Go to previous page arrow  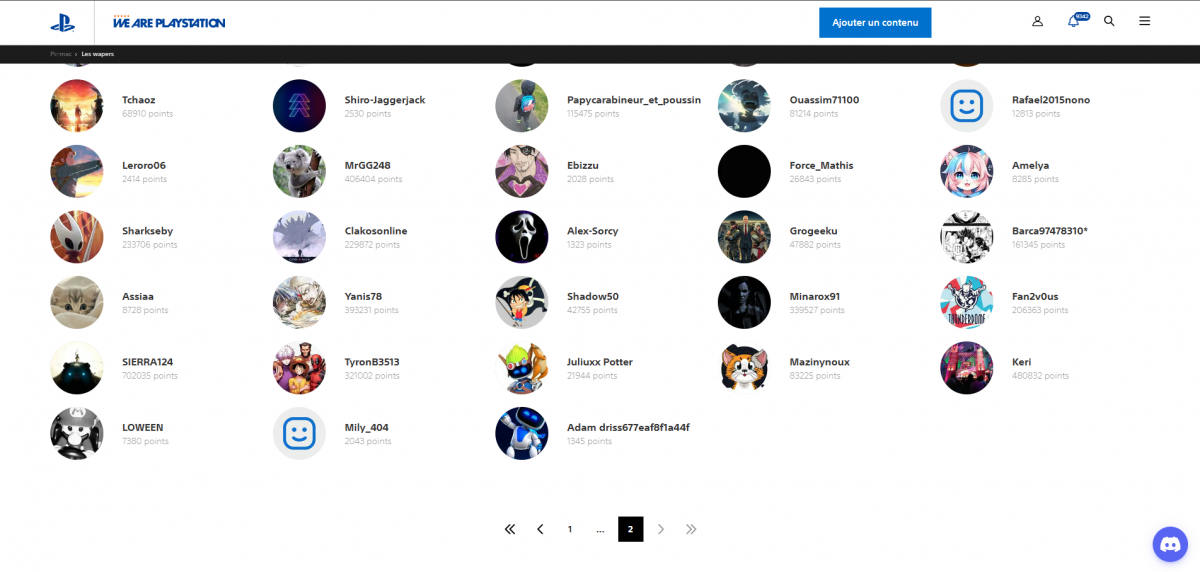click(540, 529)
